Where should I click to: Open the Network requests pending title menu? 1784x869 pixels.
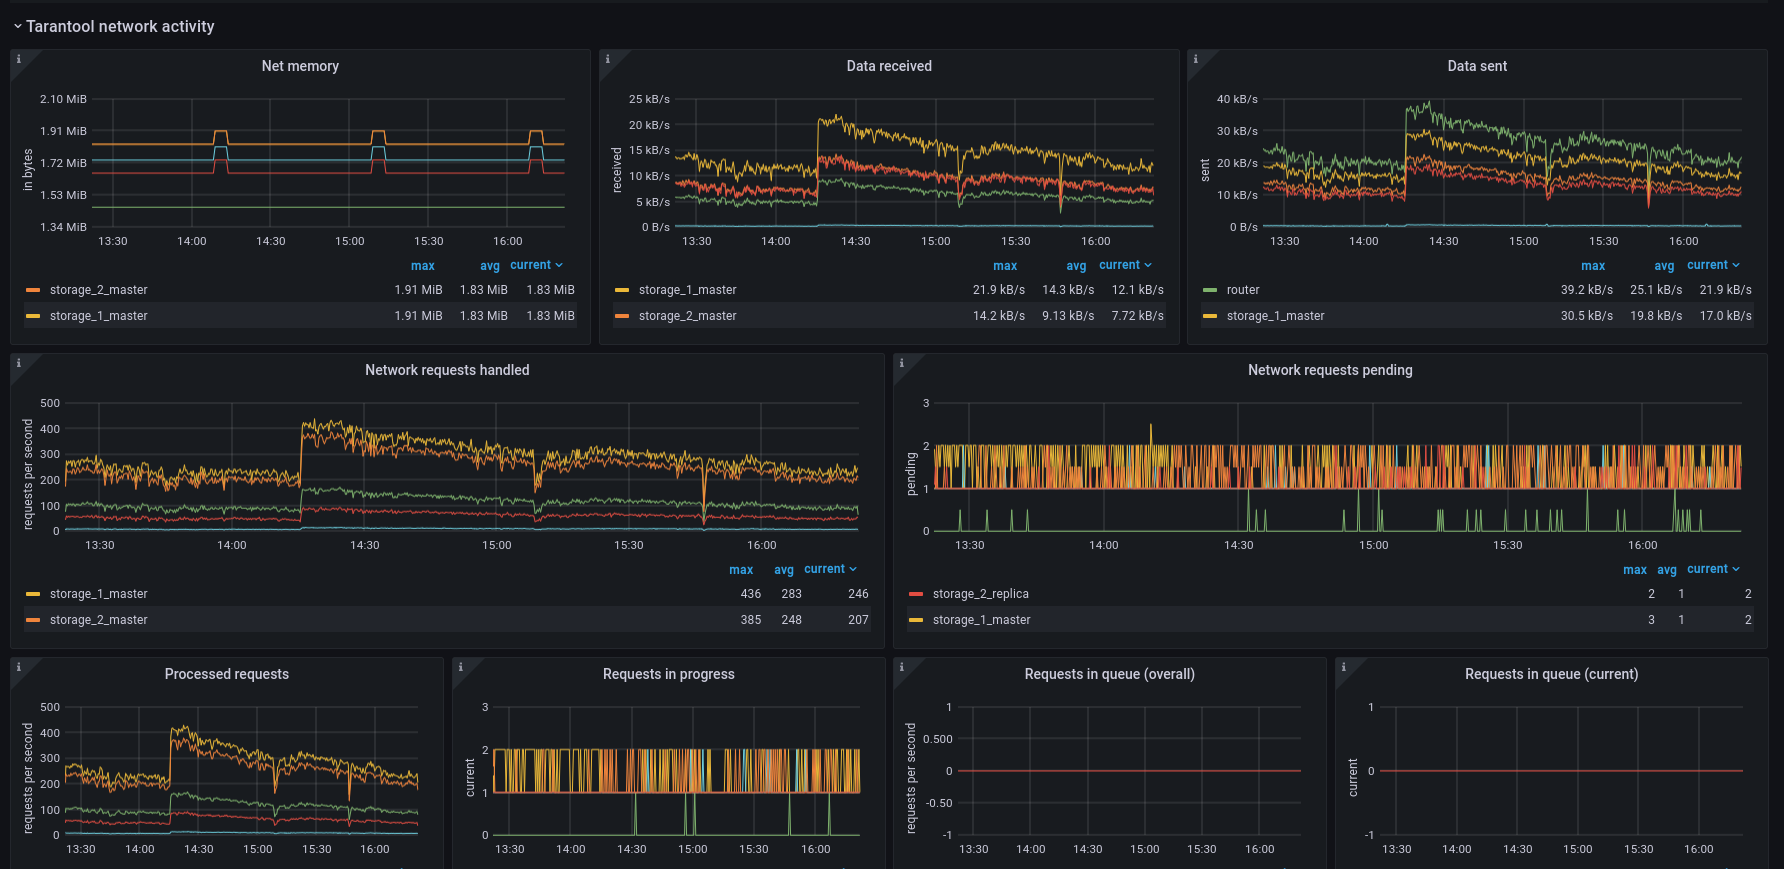point(1330,370)
